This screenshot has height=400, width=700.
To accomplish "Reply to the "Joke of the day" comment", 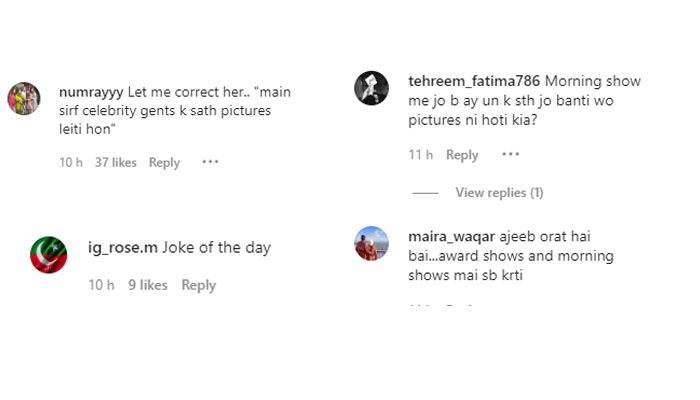I will point(198,285).
